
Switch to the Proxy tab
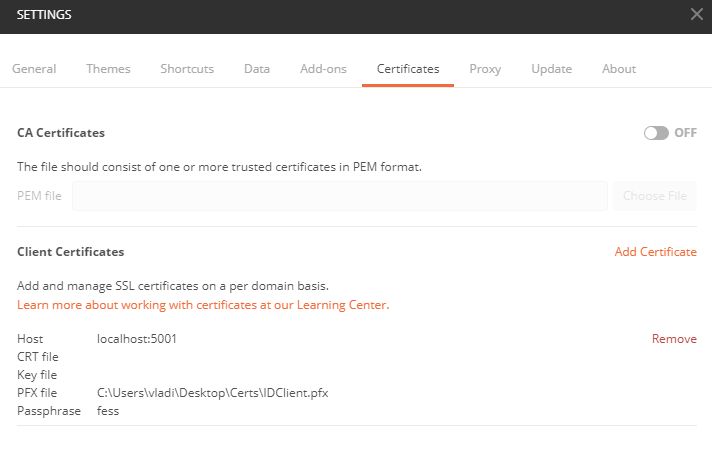pos(485,69)
